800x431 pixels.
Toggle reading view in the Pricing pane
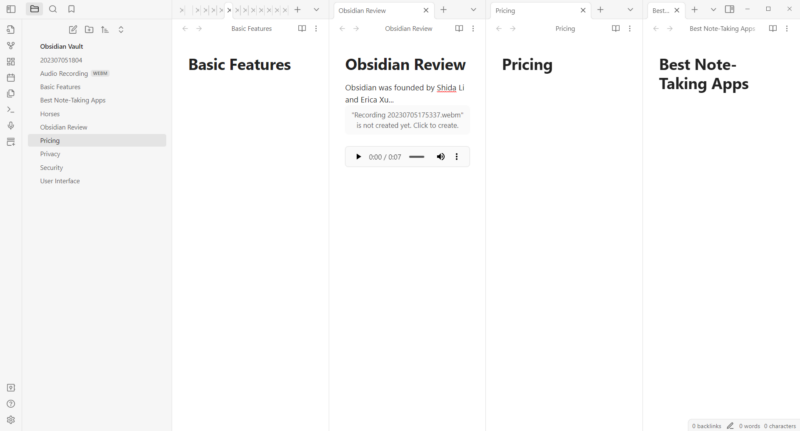tap(616, 29)
